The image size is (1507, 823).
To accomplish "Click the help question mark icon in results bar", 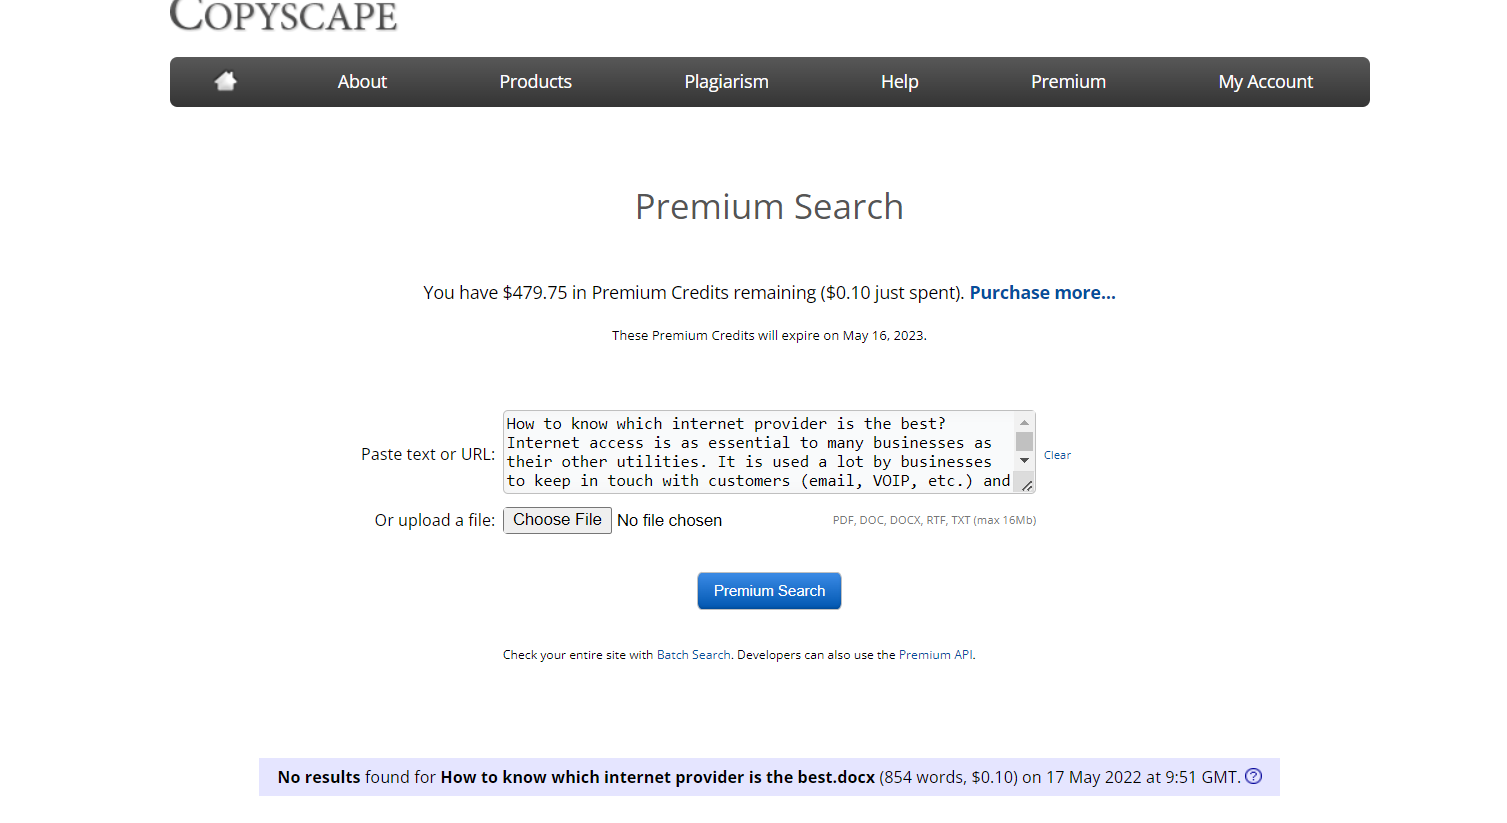I will (x=1253, y=776).
